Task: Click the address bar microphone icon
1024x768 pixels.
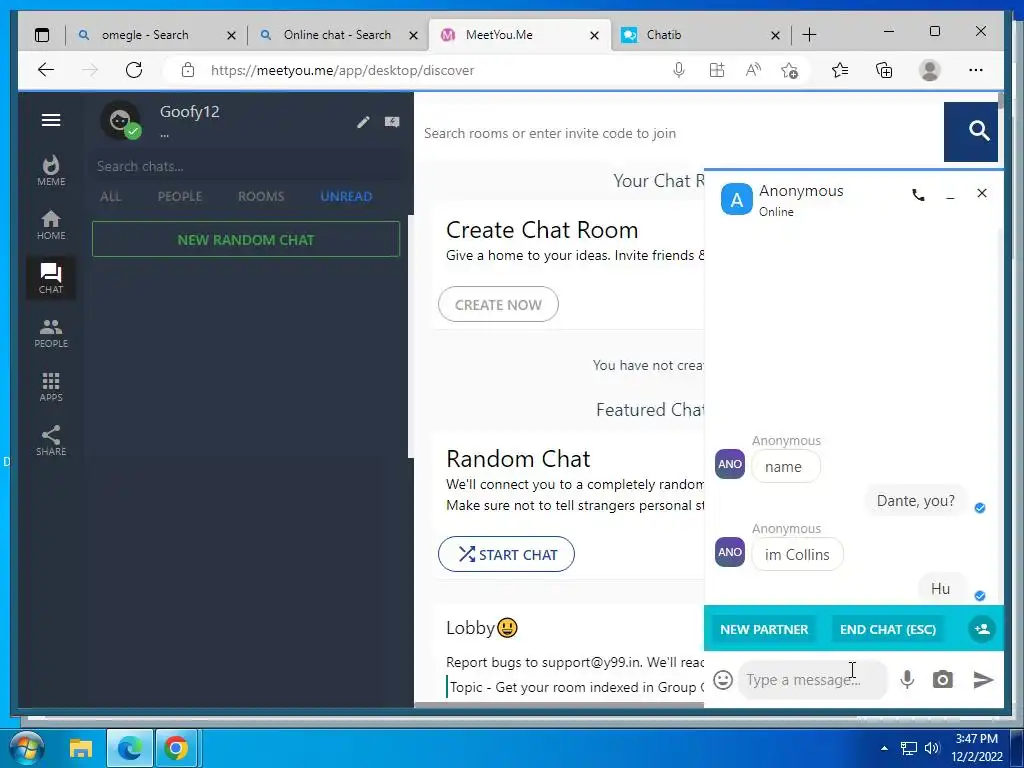Action: click(x=679, y=70)
